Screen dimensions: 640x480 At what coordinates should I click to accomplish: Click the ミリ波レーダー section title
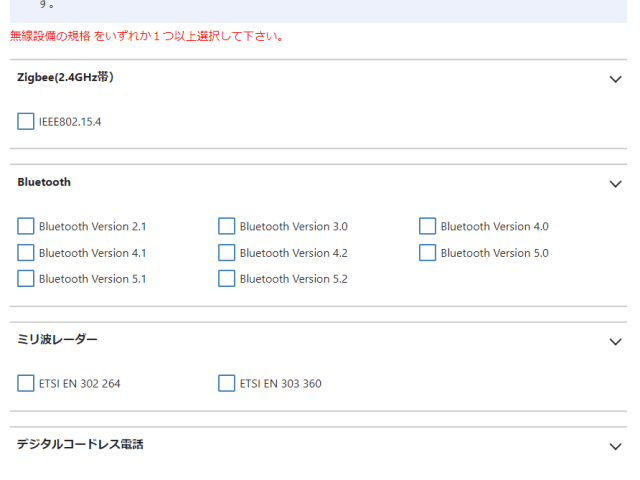pos(58,340)
